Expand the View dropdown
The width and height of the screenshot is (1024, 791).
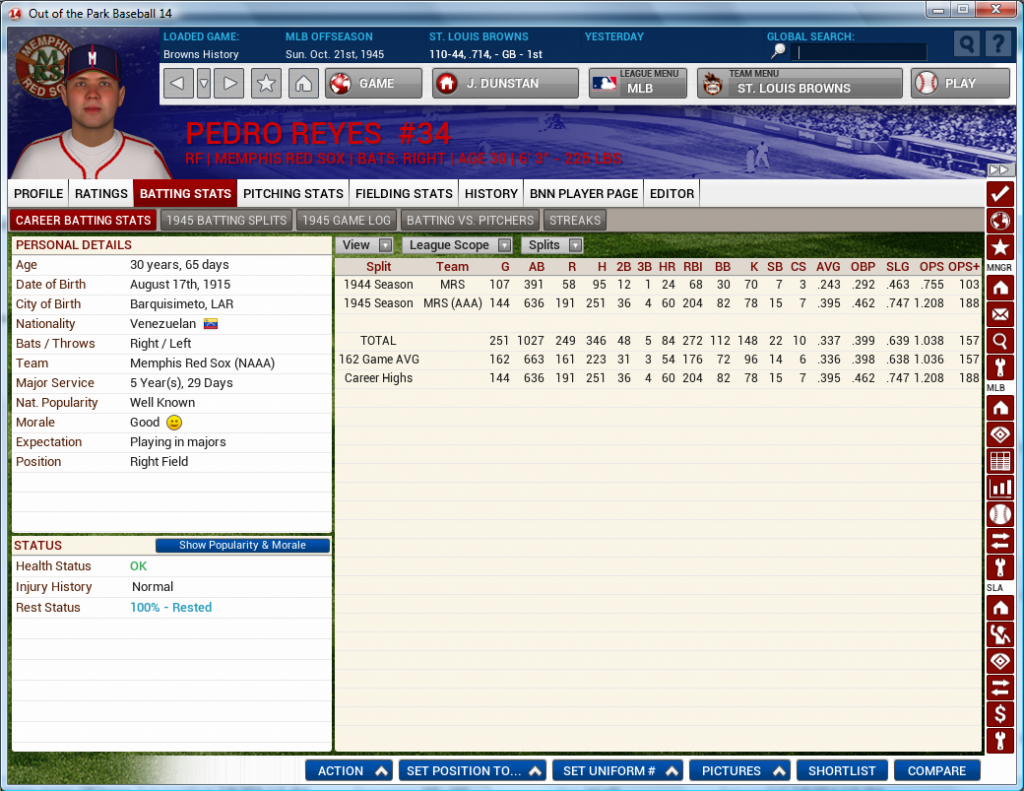pyautogui.click(x=365, y=245)
